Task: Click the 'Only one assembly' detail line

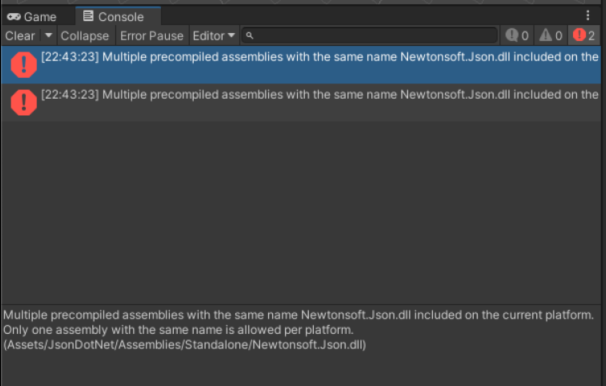Action: (179, 330)
